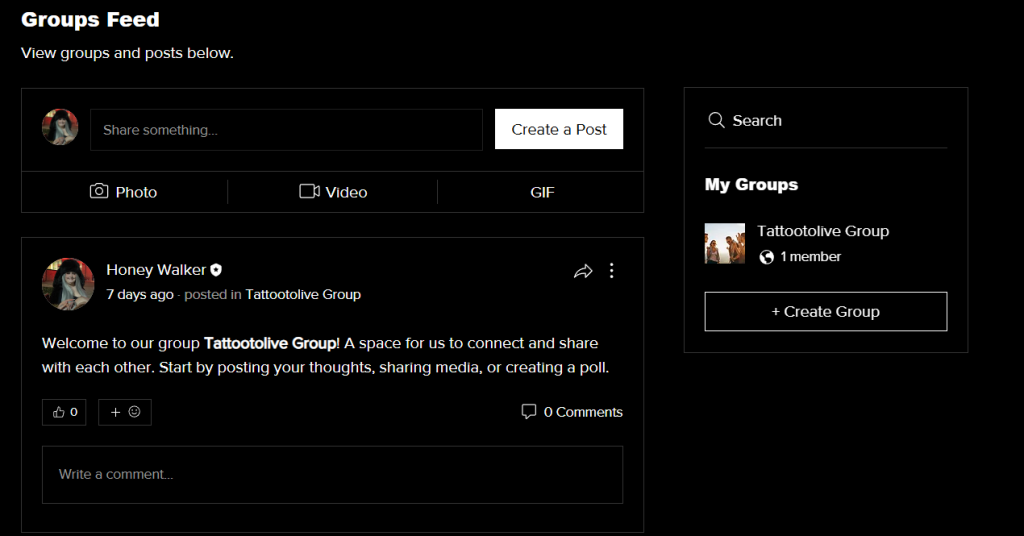Viewport: 1024px width, 536px height.
Task: Click the admin shield badge icon
Action: coord(216,270)
